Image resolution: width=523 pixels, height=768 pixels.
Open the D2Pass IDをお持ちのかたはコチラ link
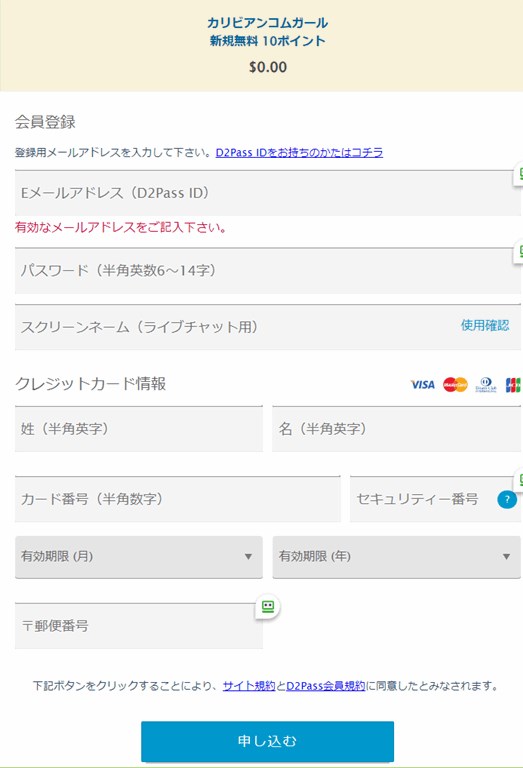click(299, 152)
